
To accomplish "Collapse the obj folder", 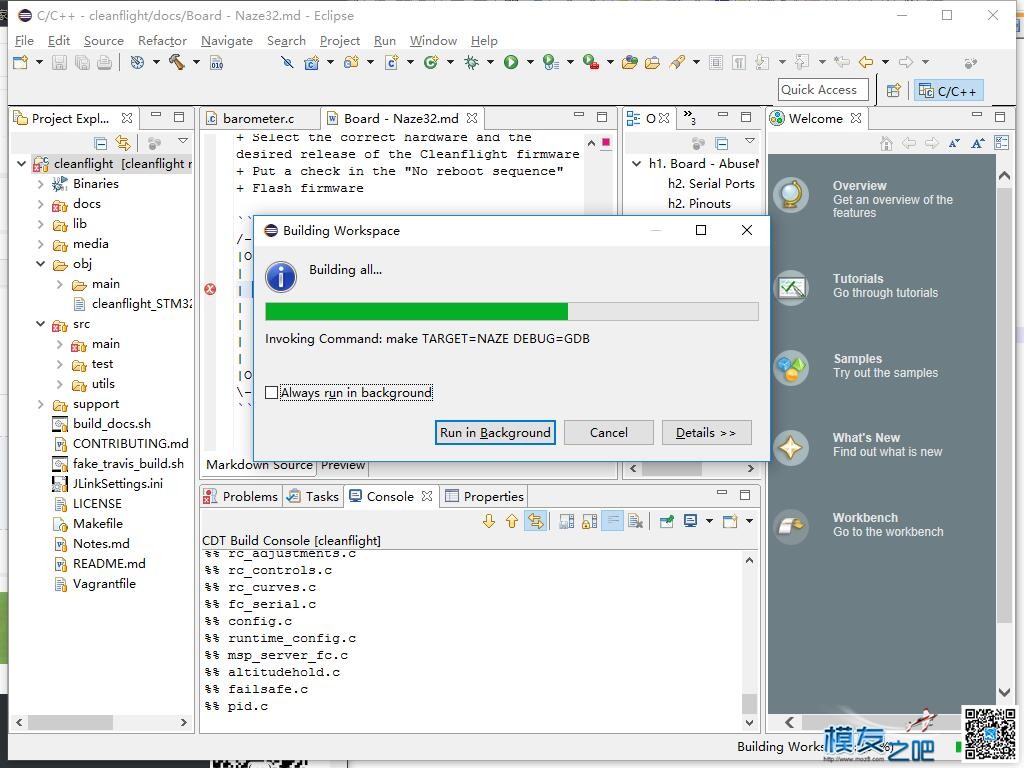I will (40, 264).
